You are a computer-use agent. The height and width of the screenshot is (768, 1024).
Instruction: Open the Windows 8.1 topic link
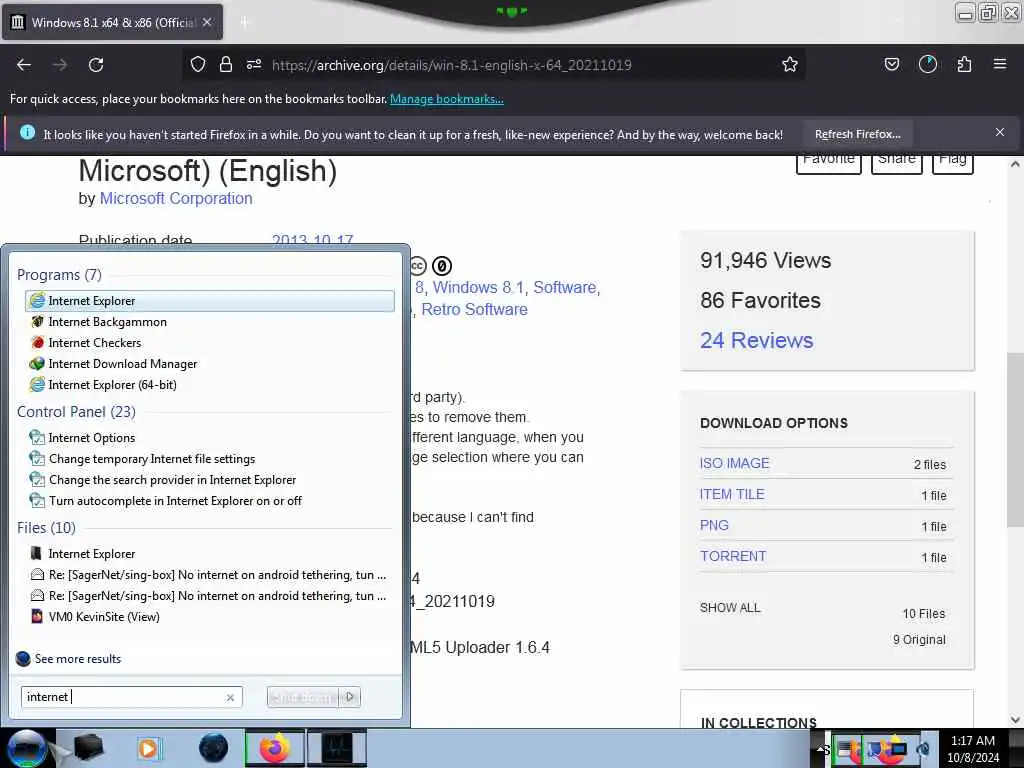478,287
